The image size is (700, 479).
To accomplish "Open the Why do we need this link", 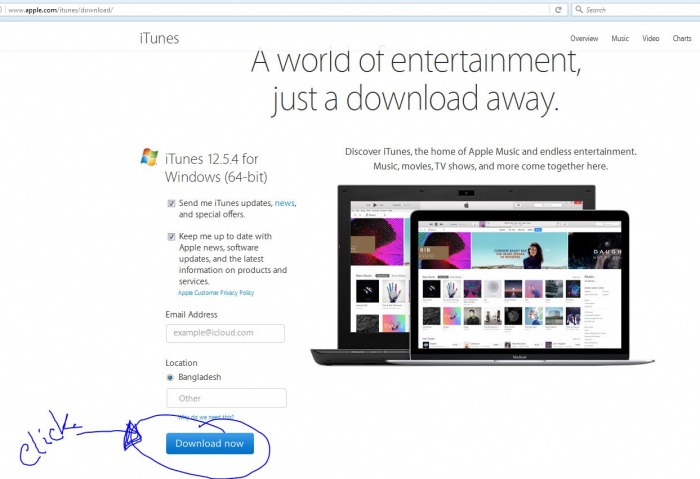I will (x=206, y=417).
